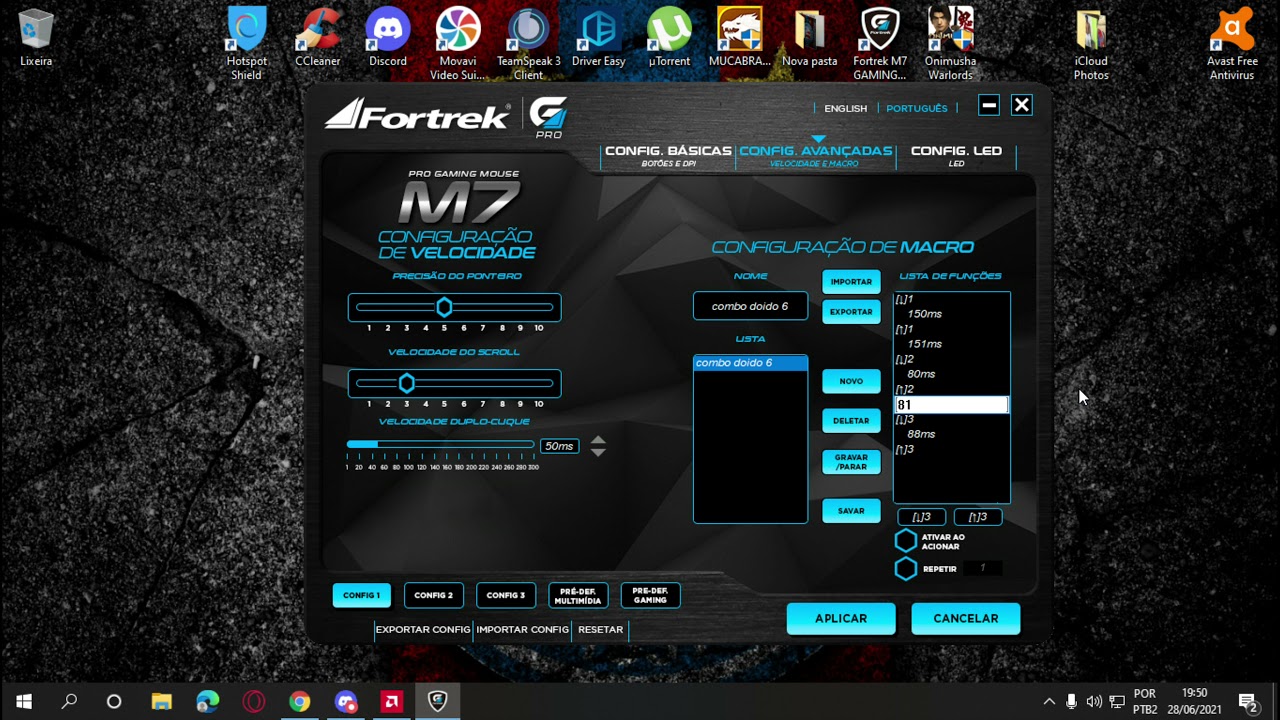Launch Google Chrome from taskbar
The width and height of the screenshot is (1280, 720).
(300, 701)
